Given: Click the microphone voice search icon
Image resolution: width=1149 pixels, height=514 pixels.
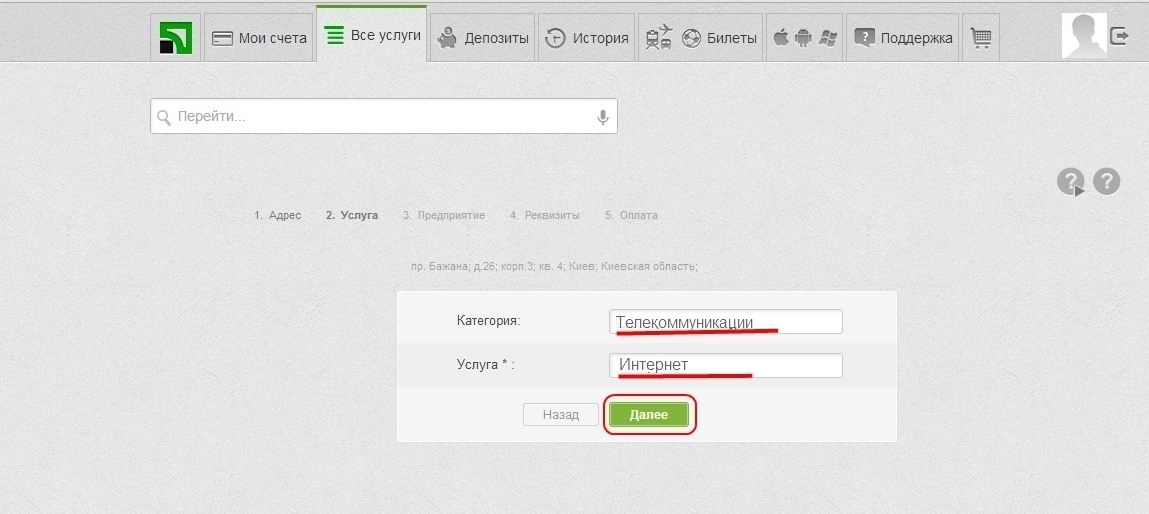Looking at the screenshot, I should (603, 117).
